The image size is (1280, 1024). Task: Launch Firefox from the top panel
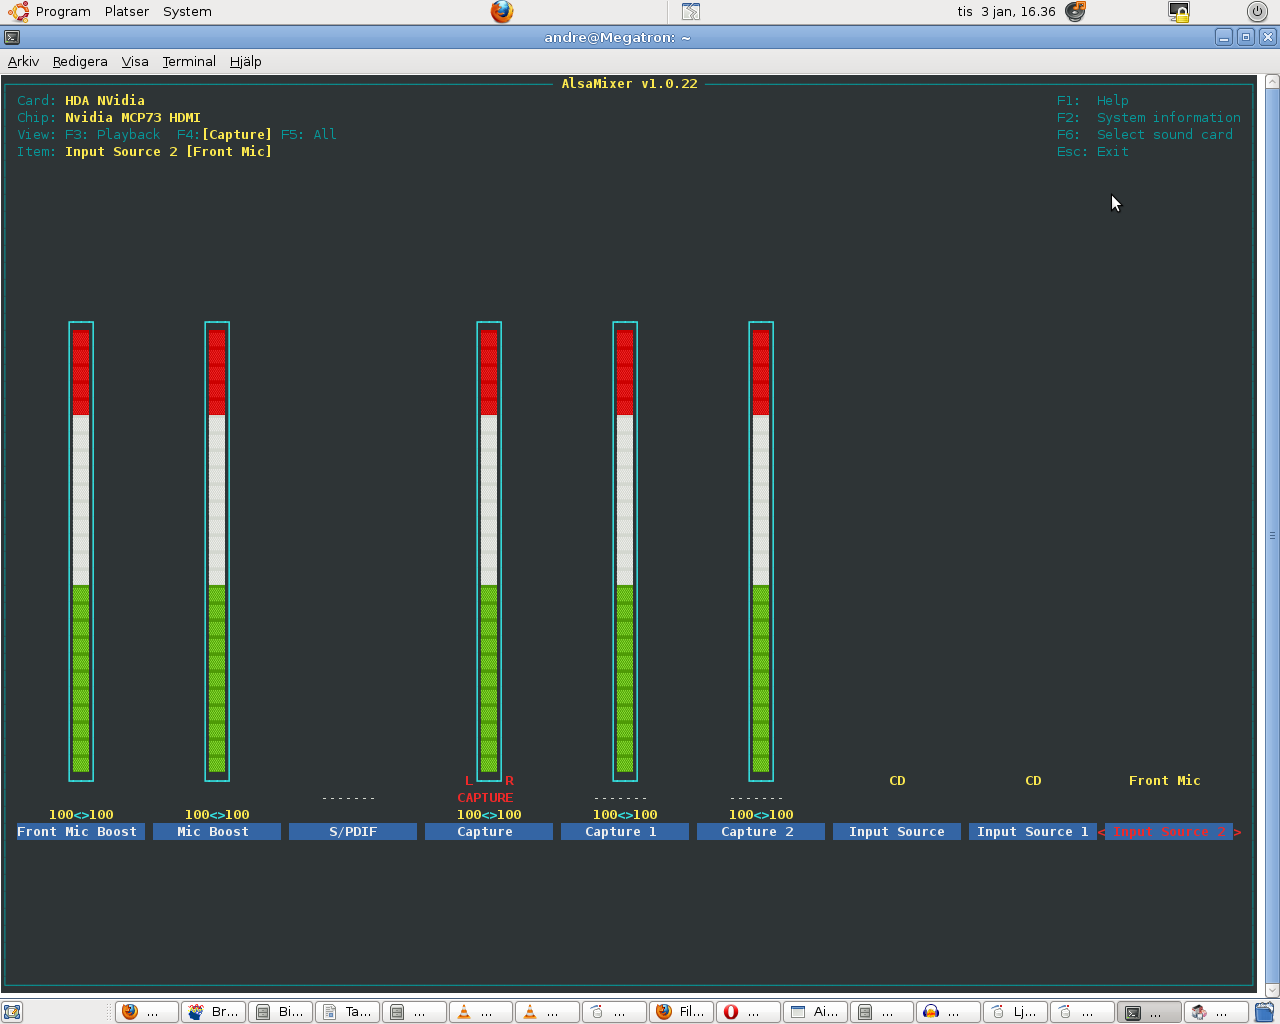[502, 12]
